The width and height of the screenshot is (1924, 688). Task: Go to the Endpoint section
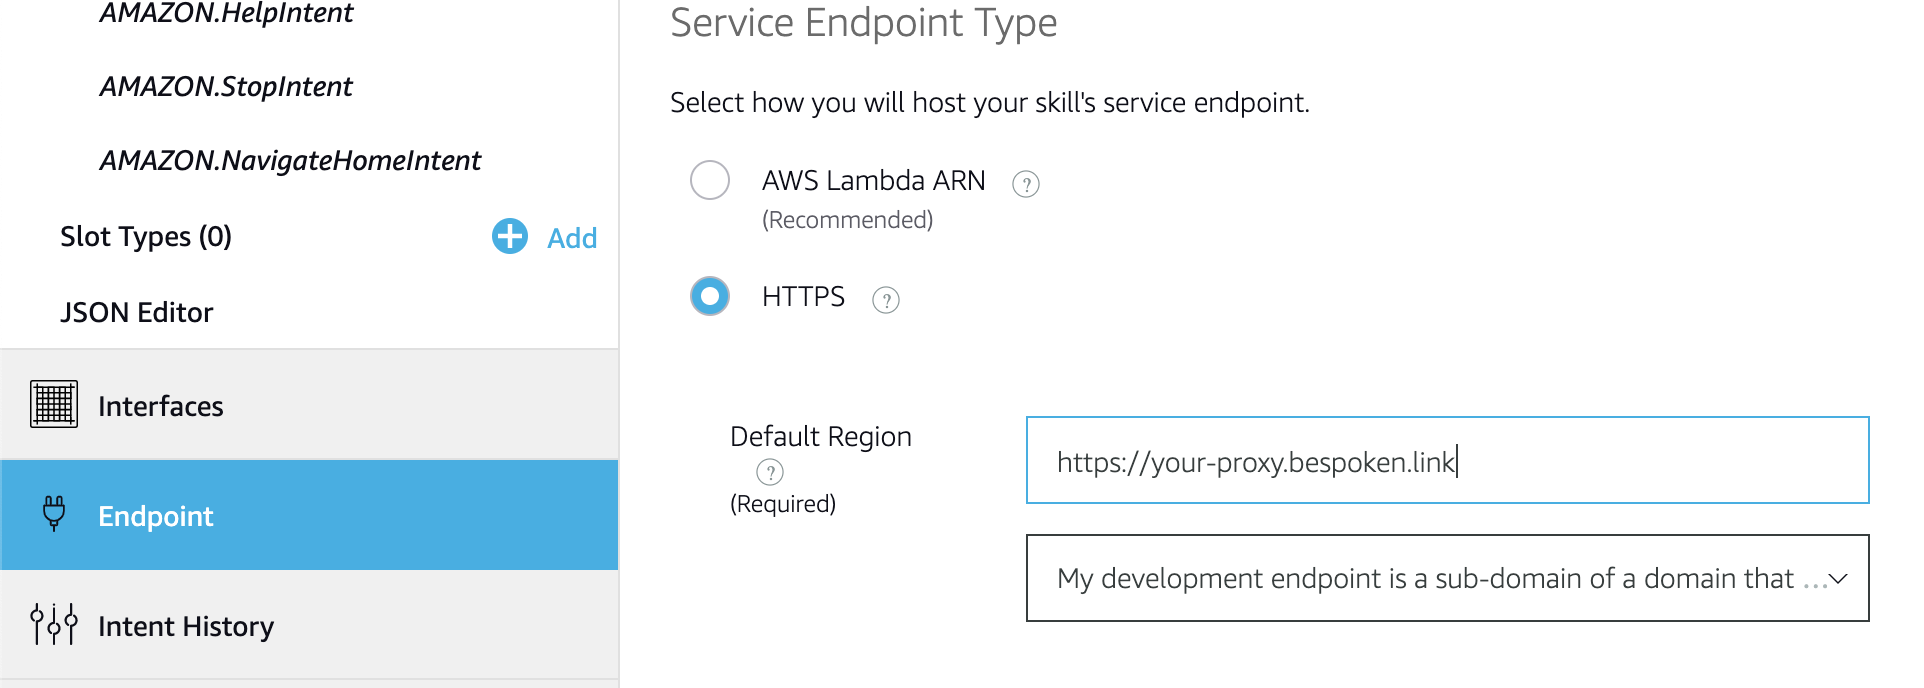point(309,515)
